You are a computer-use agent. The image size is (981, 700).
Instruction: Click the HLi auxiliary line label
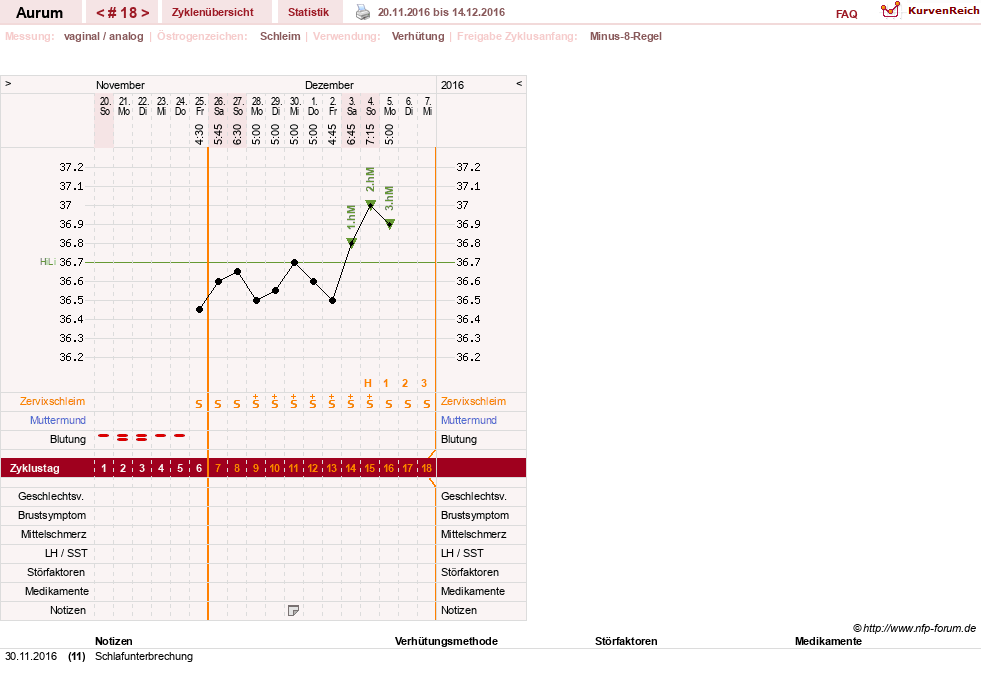[x=48, y=261]
